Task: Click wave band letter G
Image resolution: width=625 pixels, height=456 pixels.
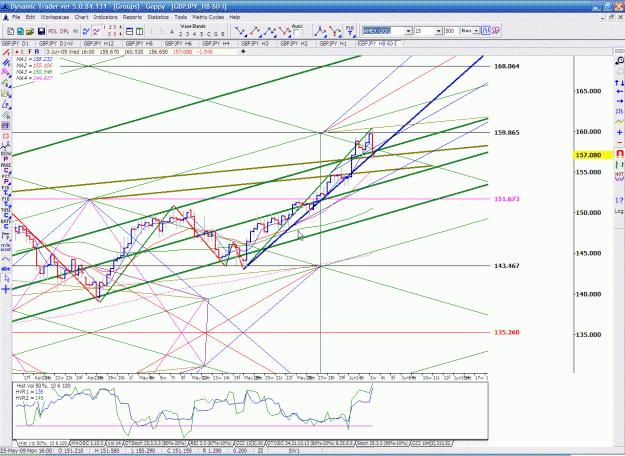Action: tap(216, 34)
